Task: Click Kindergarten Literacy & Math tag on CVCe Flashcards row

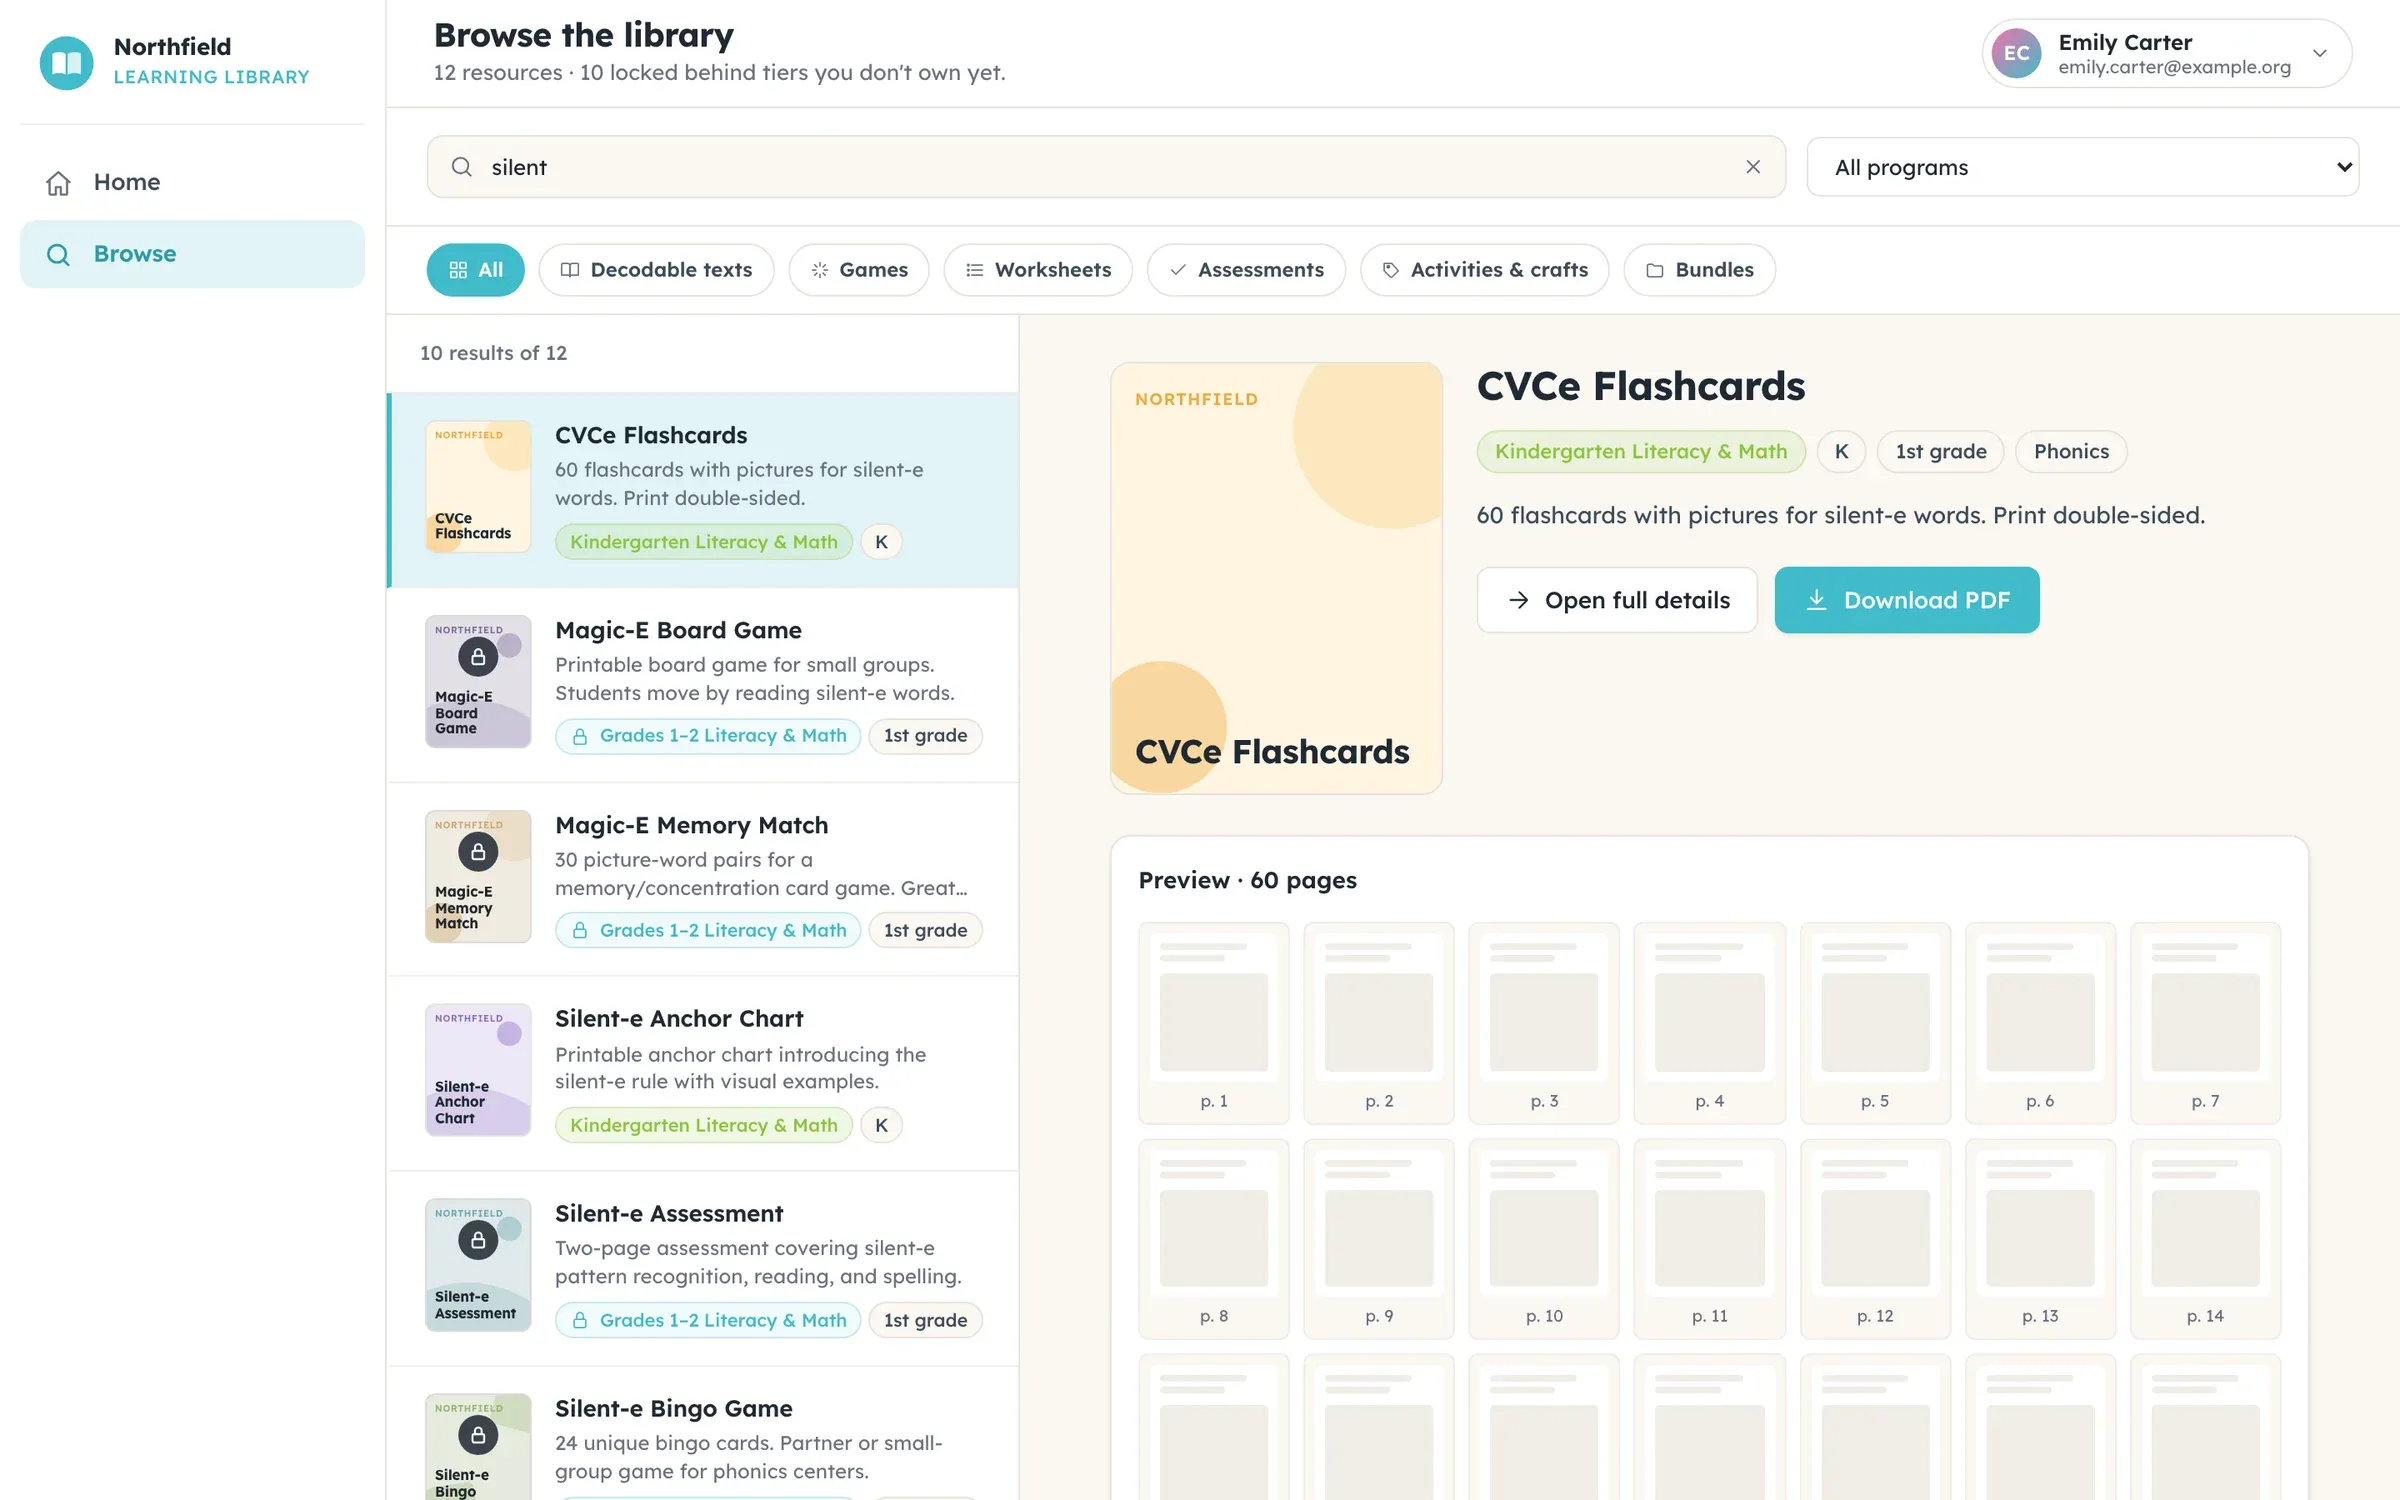Action: click(703, 542)
